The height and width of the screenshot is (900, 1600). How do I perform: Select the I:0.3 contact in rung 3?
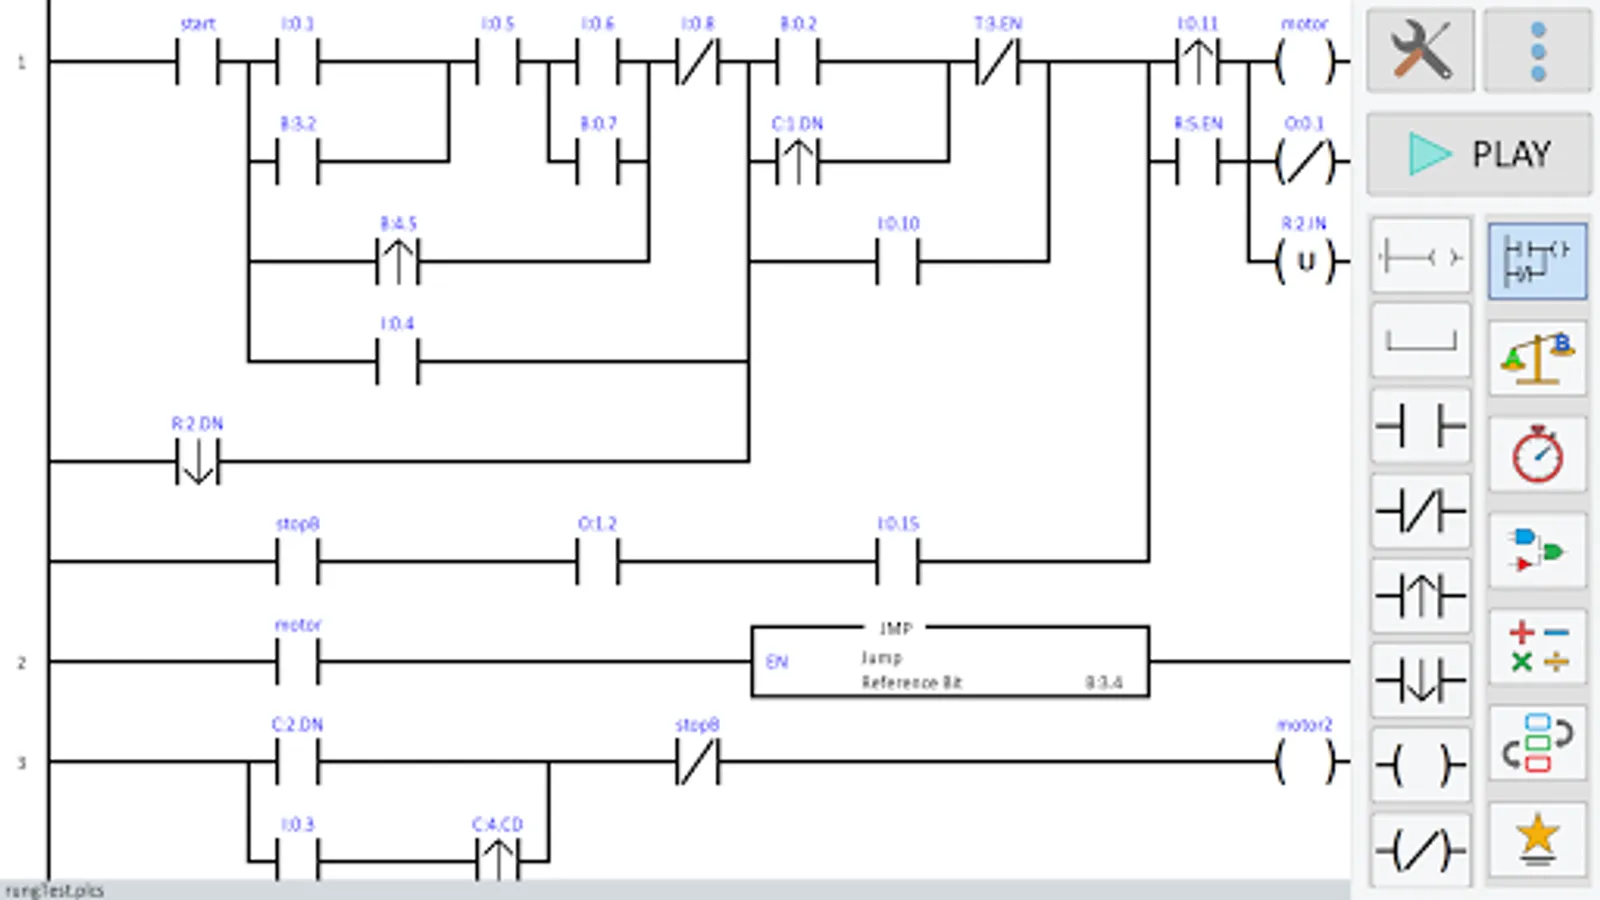pyautogui.click(x=298, y=860)
